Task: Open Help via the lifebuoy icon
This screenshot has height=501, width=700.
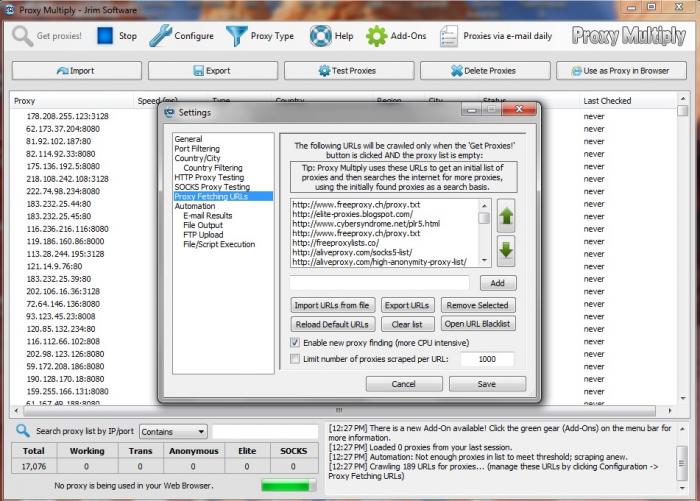Action: [x=321, y=36]
